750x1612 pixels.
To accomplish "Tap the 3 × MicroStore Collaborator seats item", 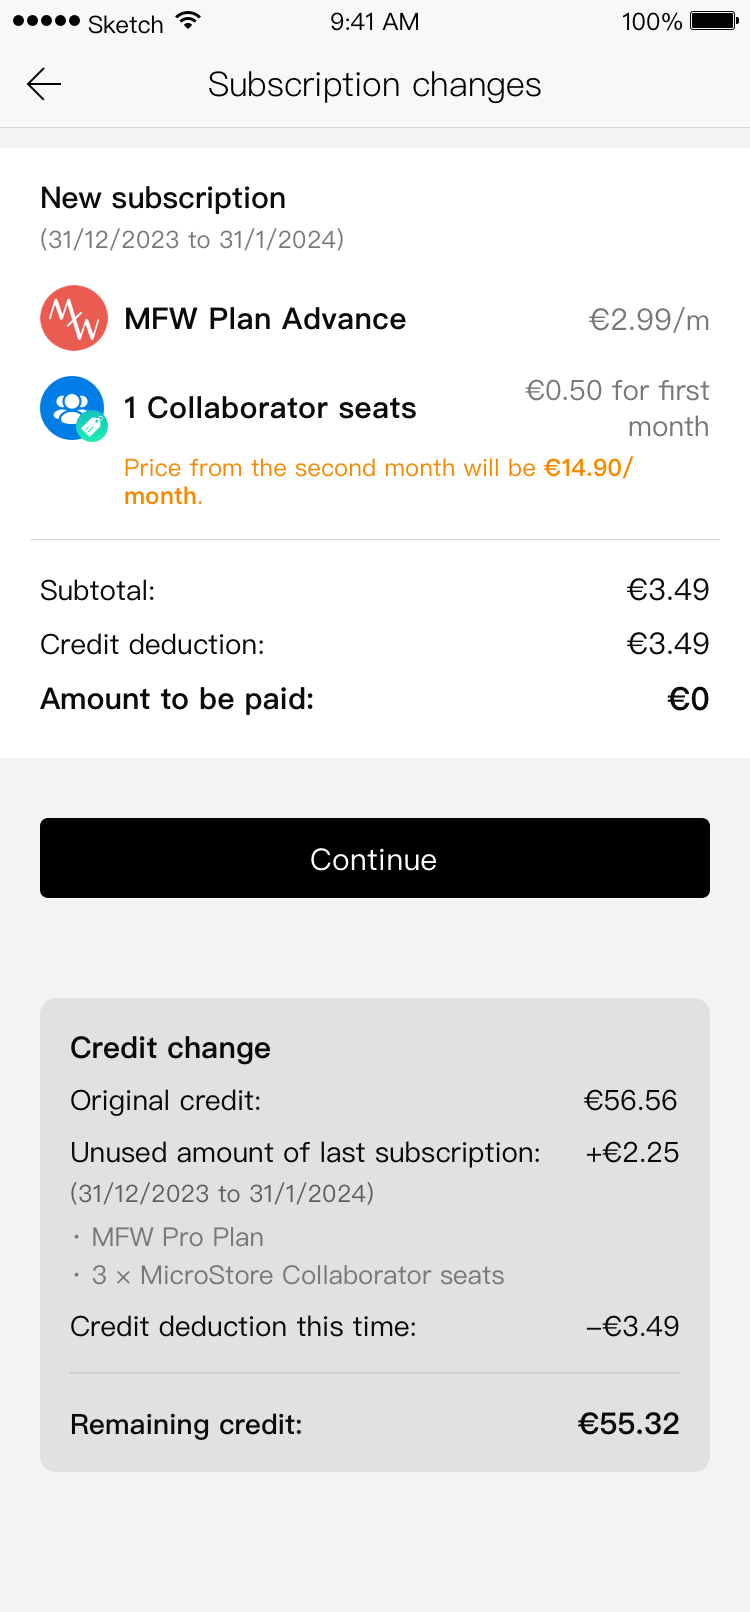I will coord(297,1275).
